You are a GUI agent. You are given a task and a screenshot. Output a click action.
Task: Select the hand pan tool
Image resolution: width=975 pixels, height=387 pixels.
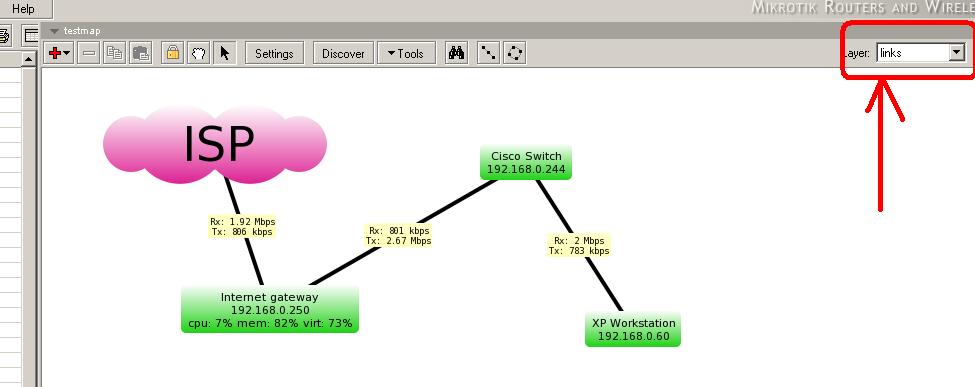(x=198, y=54)
